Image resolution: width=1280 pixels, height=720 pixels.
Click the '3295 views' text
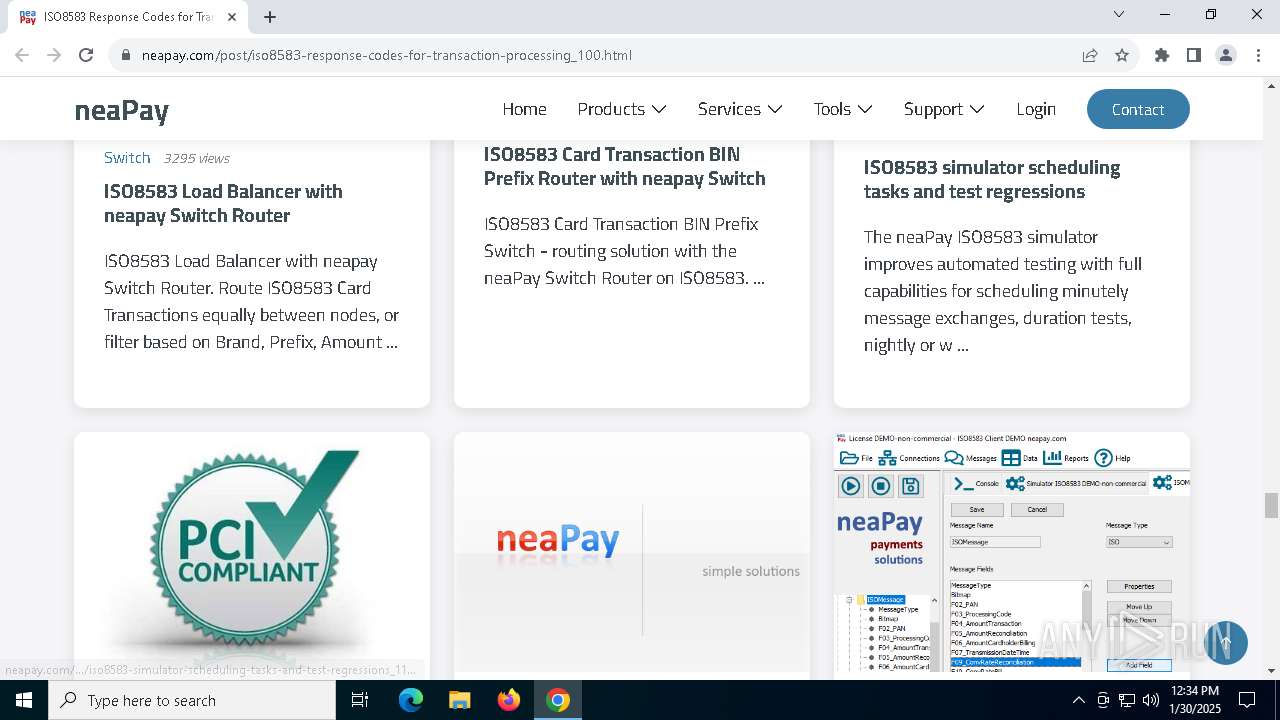[197, 158]
